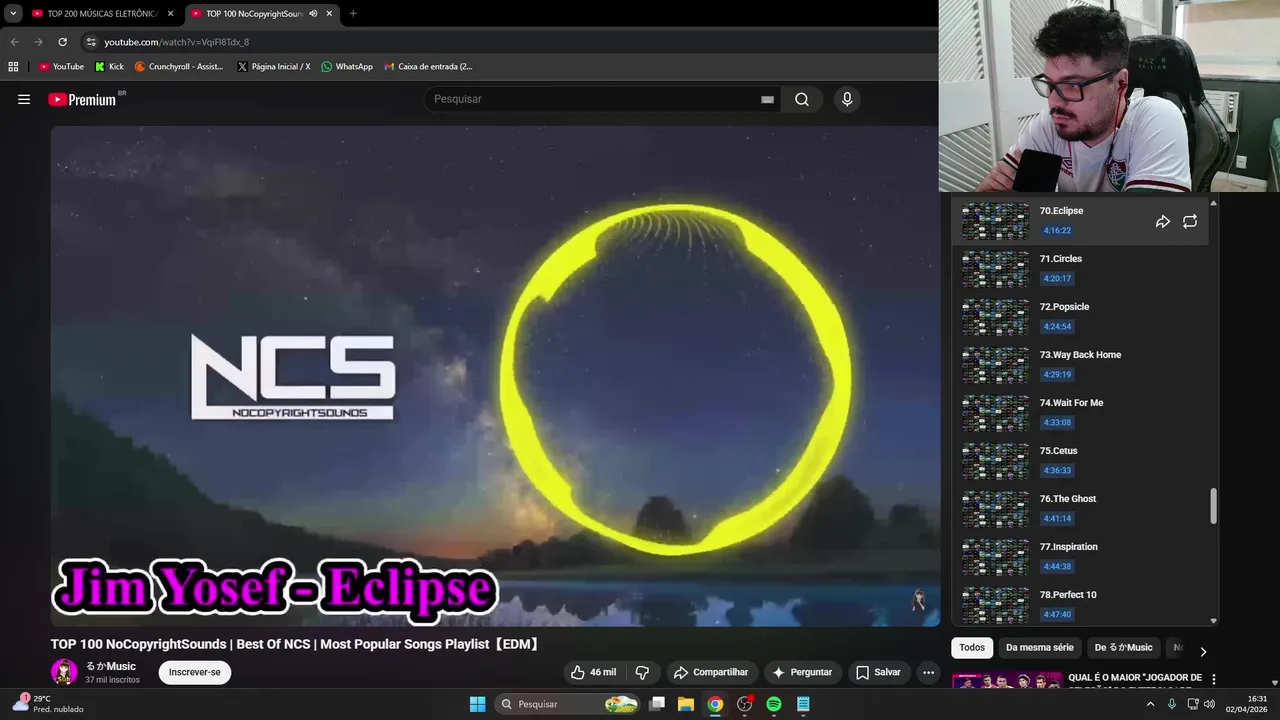This screenshot has width=1280, height=720.
Task: Open Spotify from the taskbar
Action: (x=773, y=704)
